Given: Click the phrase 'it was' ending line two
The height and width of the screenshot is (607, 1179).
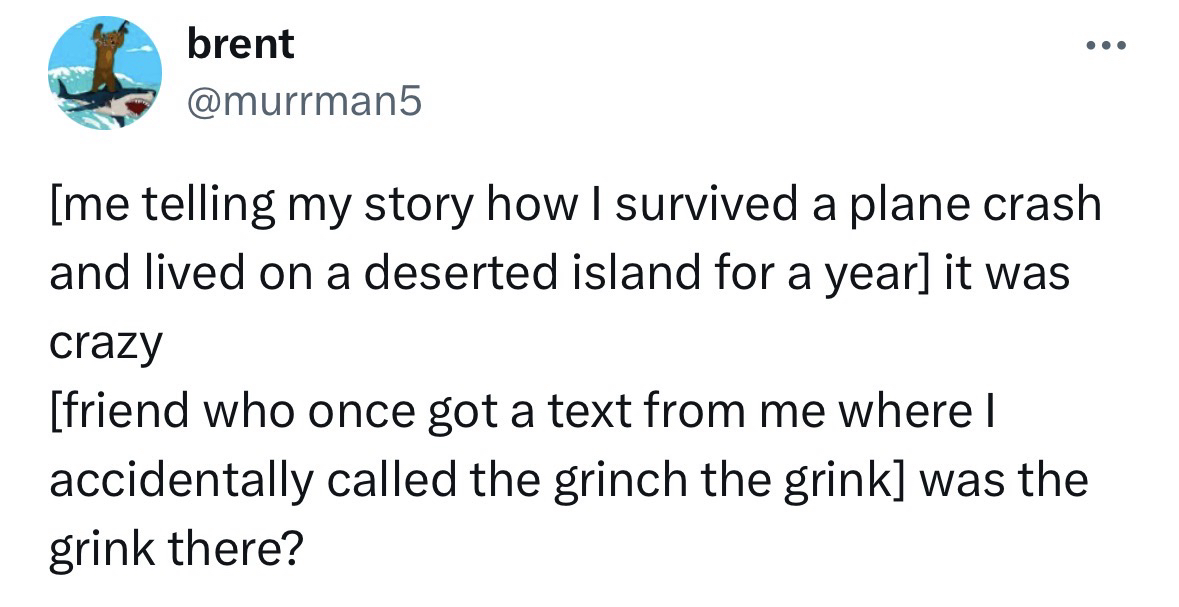Looking at the screenshot, I should [x=1013, y=273].
